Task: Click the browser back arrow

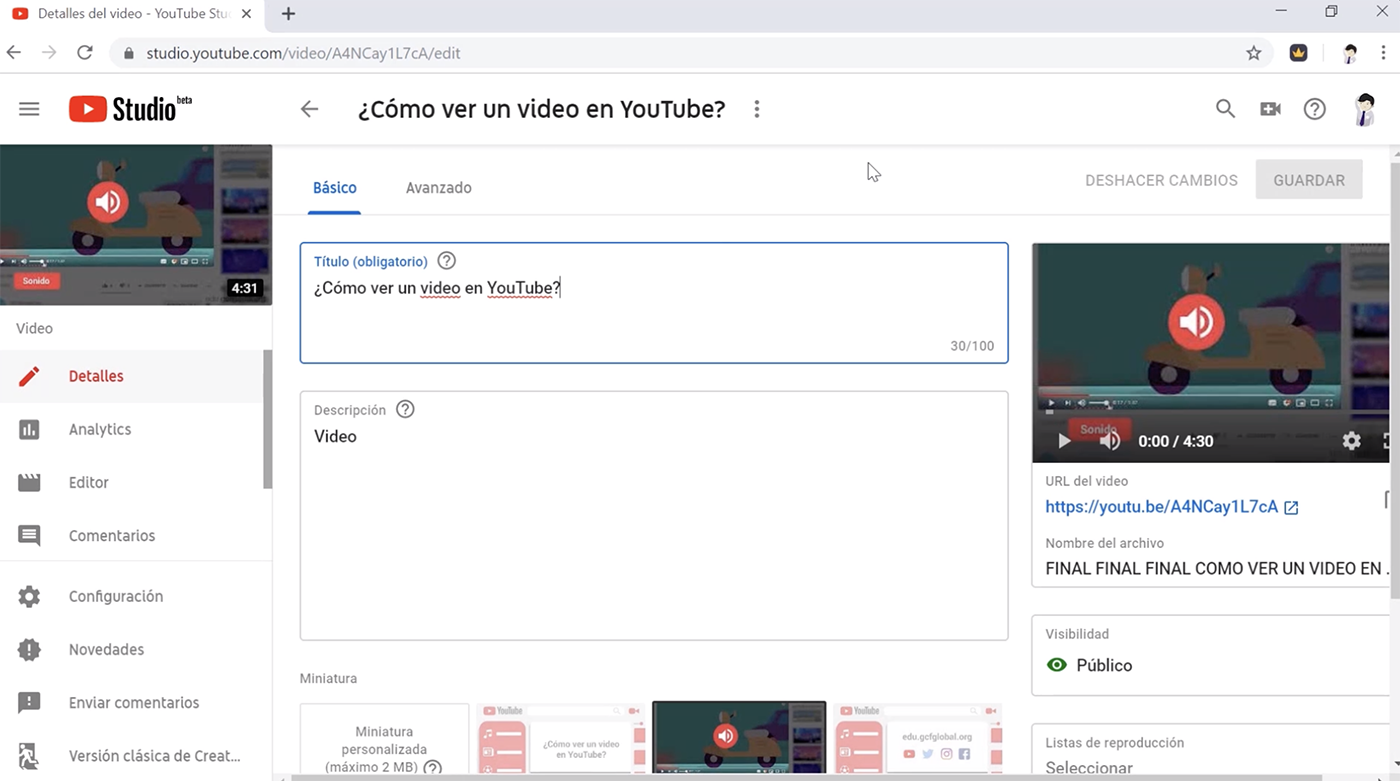Action: click(14, 53)
